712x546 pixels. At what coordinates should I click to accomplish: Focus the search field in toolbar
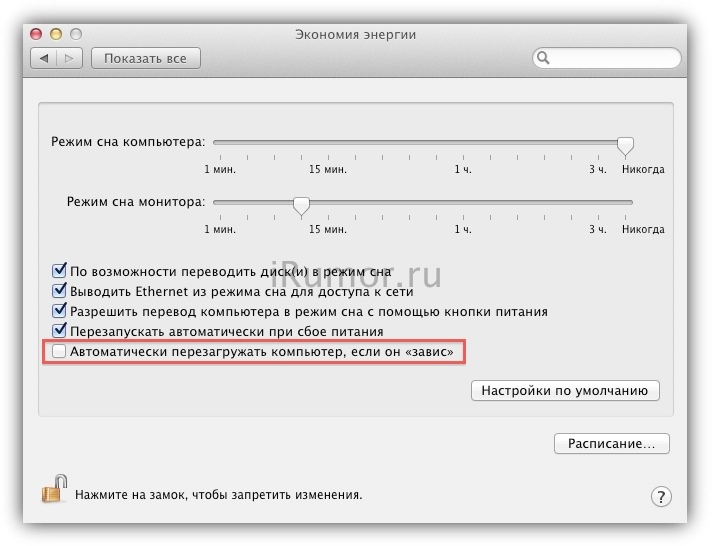point(606,58)
